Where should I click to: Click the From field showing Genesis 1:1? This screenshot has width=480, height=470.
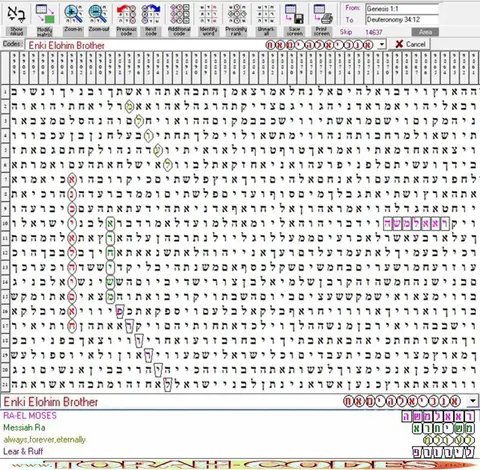(x=402, y=9)
